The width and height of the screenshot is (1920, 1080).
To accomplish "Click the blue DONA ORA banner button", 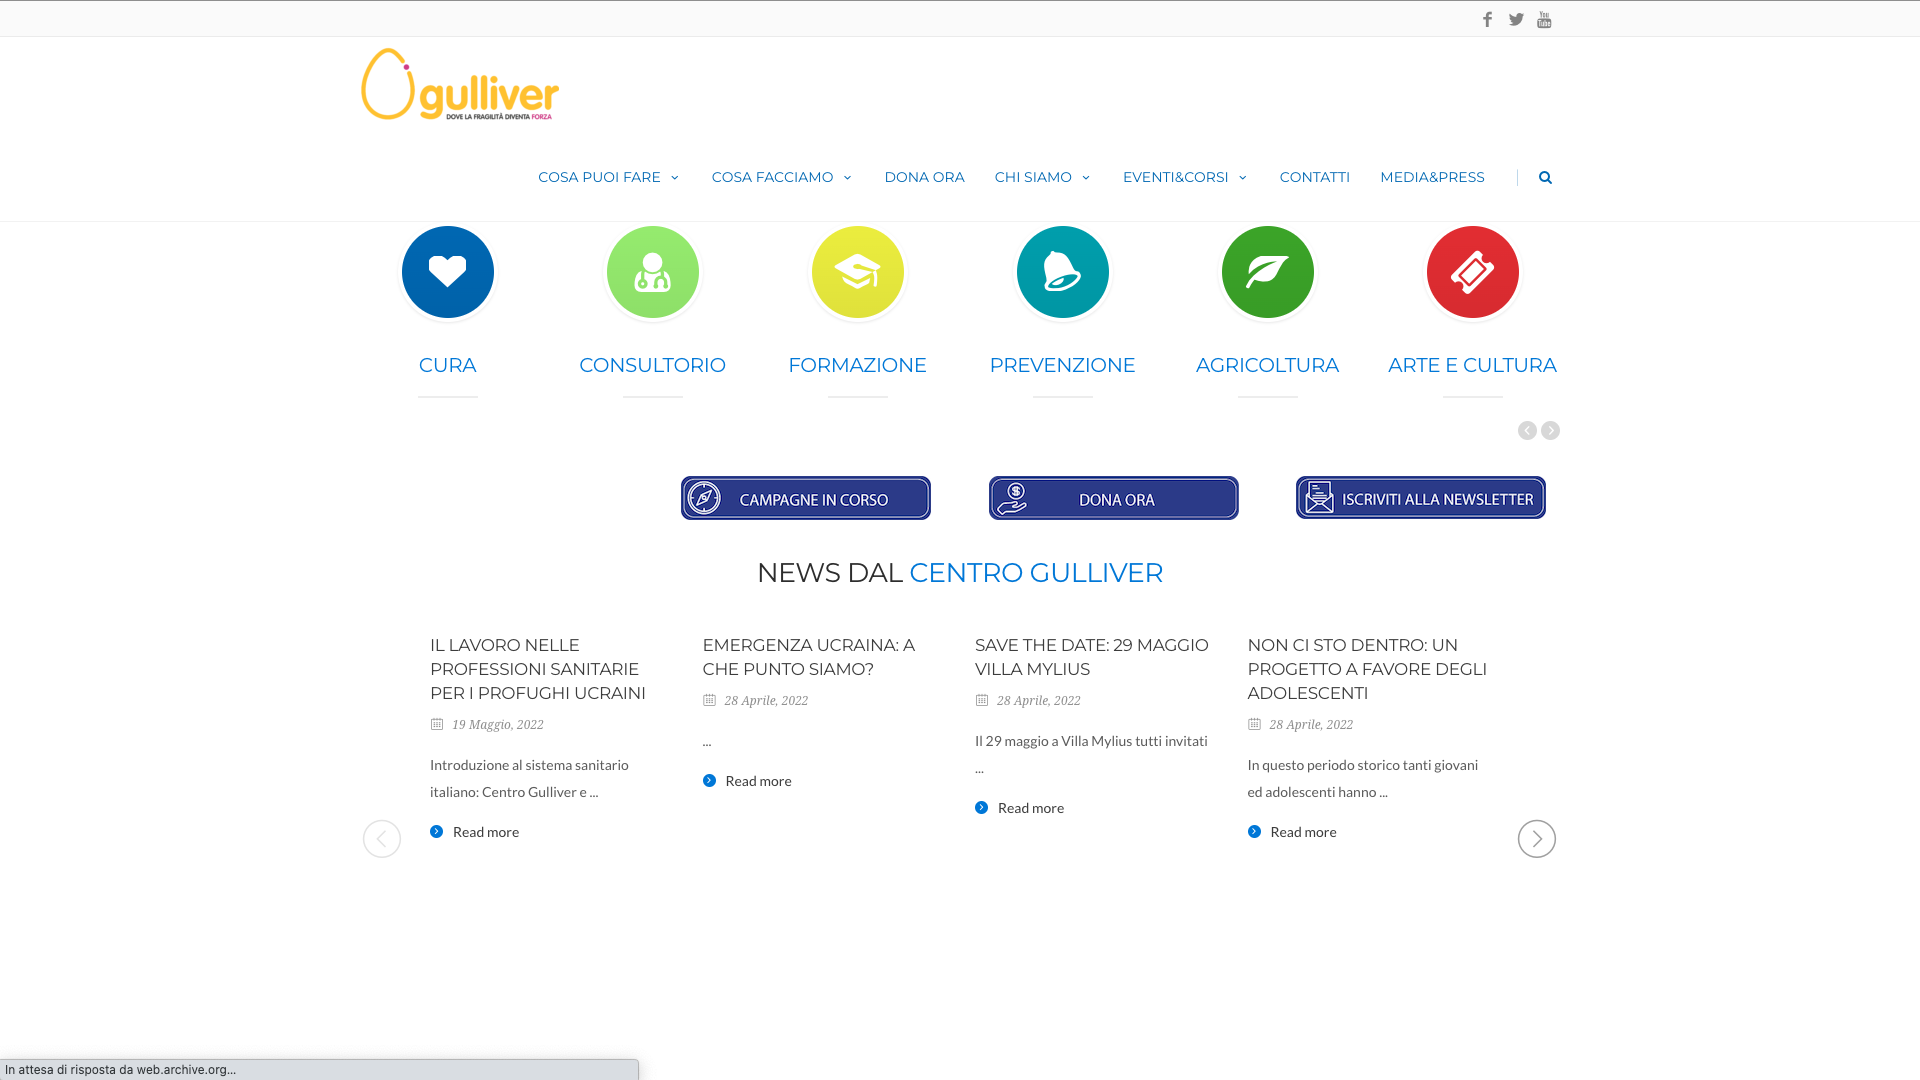I will [1114, 498].
